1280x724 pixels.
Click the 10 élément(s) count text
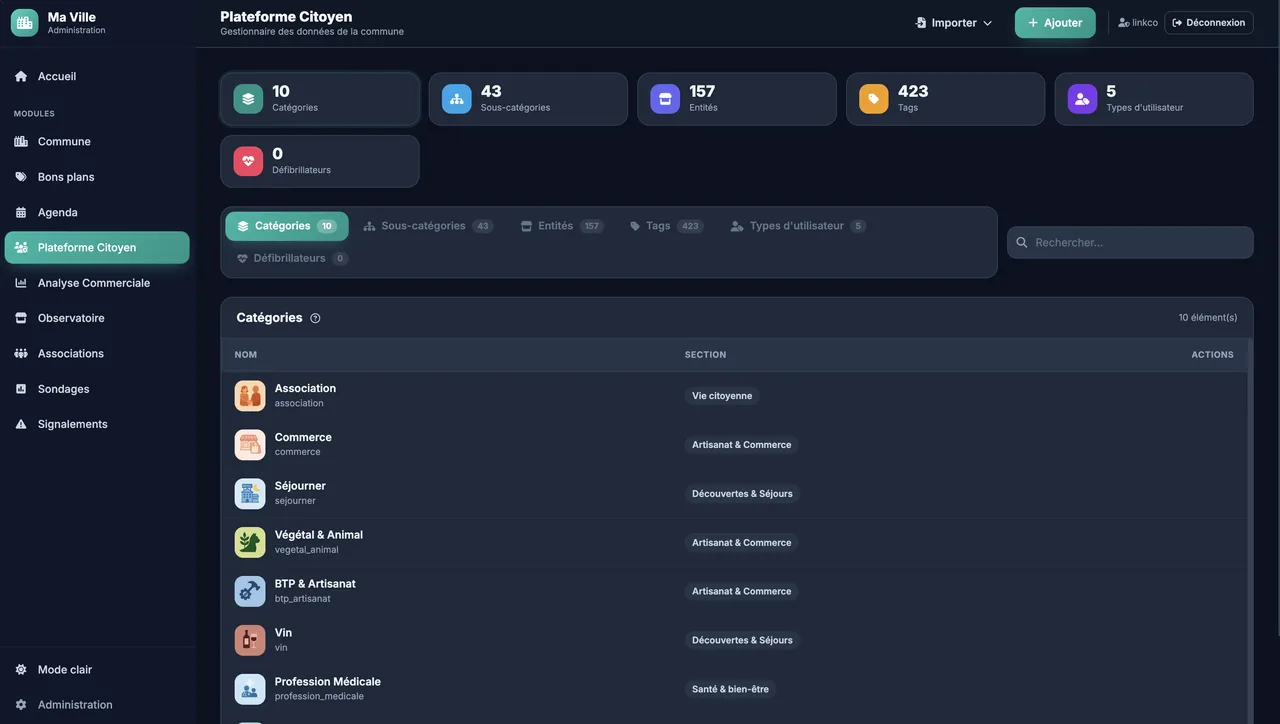pyautogui.click(x=1208, y=318)
